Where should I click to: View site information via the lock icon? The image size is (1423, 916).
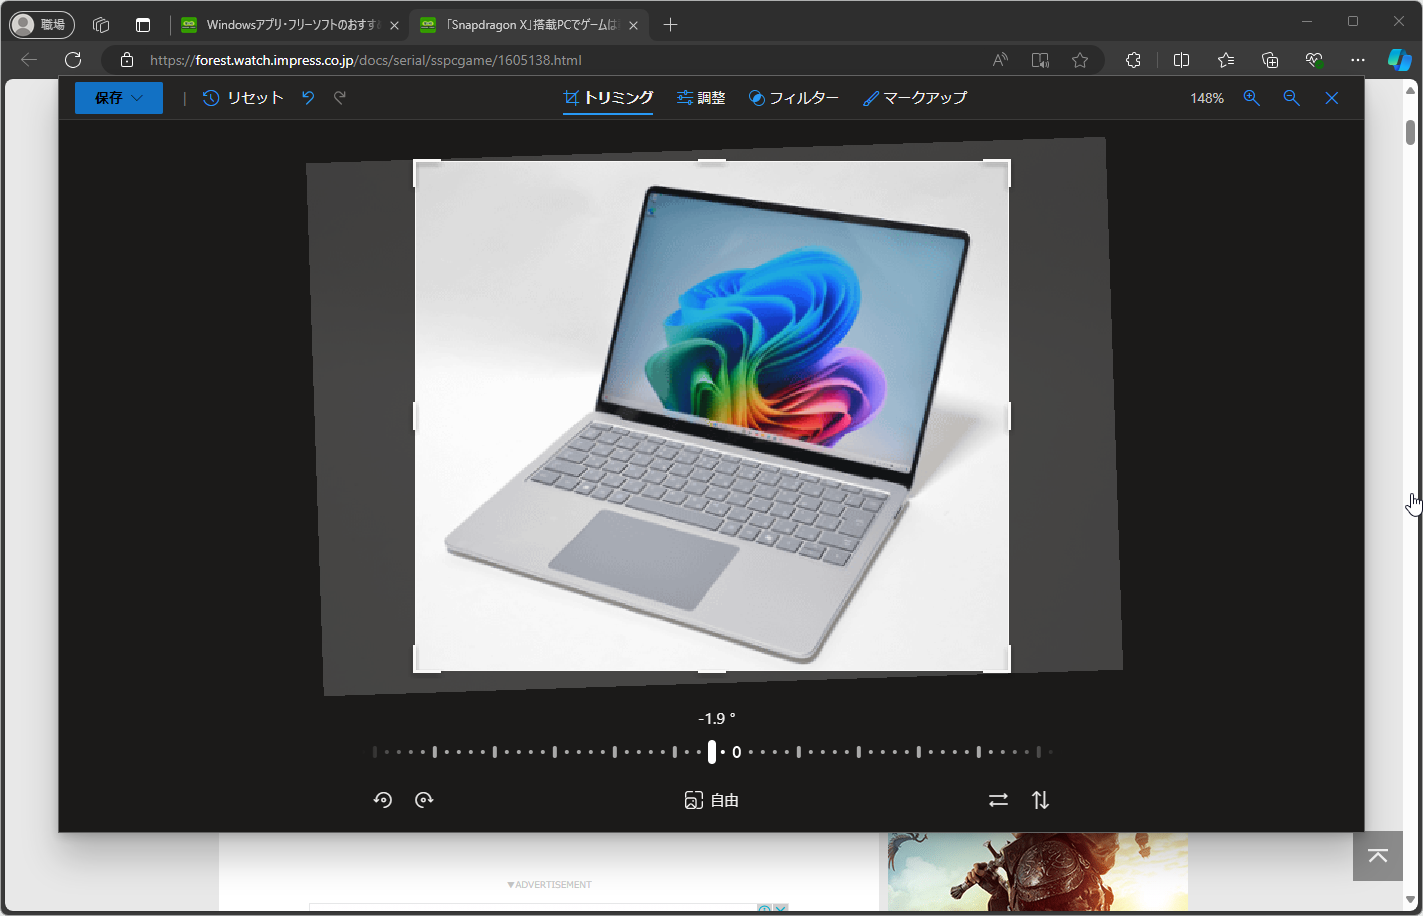pyautogui.click(x=126, y=60)
